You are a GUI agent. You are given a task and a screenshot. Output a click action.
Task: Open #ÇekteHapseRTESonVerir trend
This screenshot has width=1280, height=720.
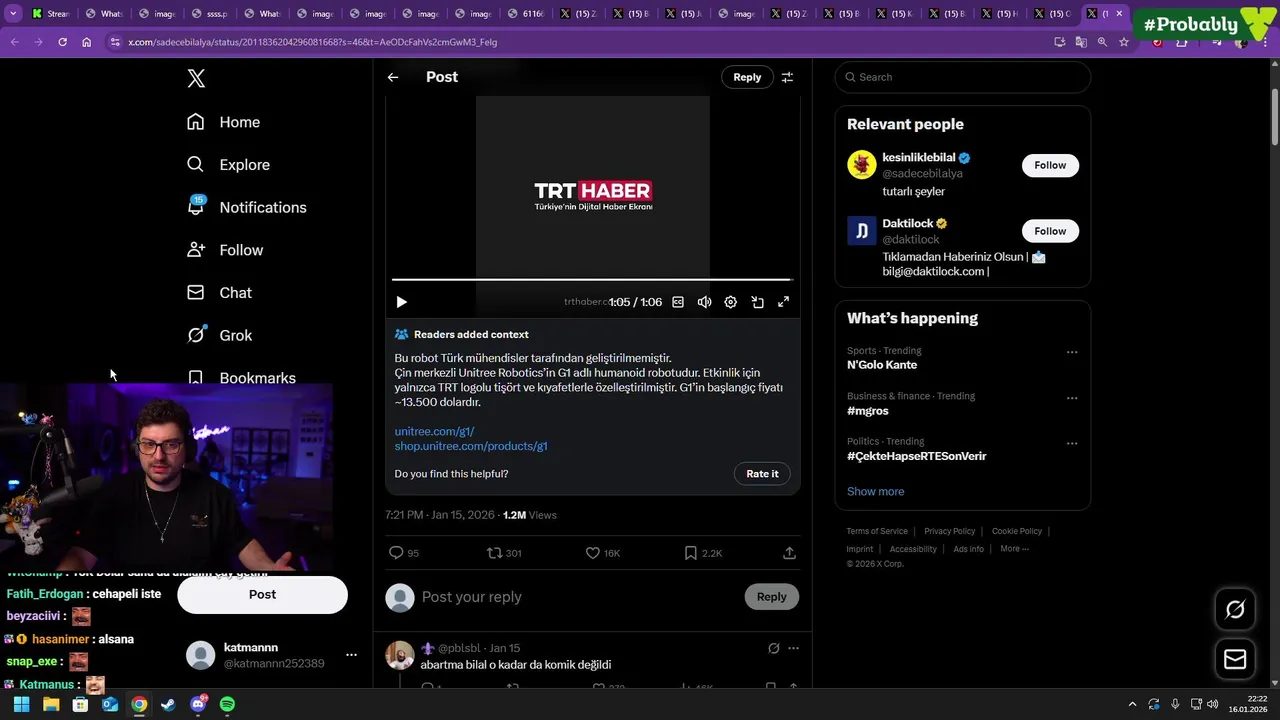point(917,456)
